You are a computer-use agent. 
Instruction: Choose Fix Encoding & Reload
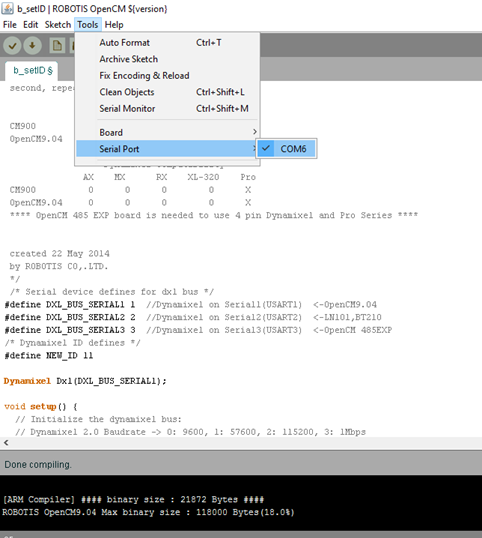tap(167, 75)
